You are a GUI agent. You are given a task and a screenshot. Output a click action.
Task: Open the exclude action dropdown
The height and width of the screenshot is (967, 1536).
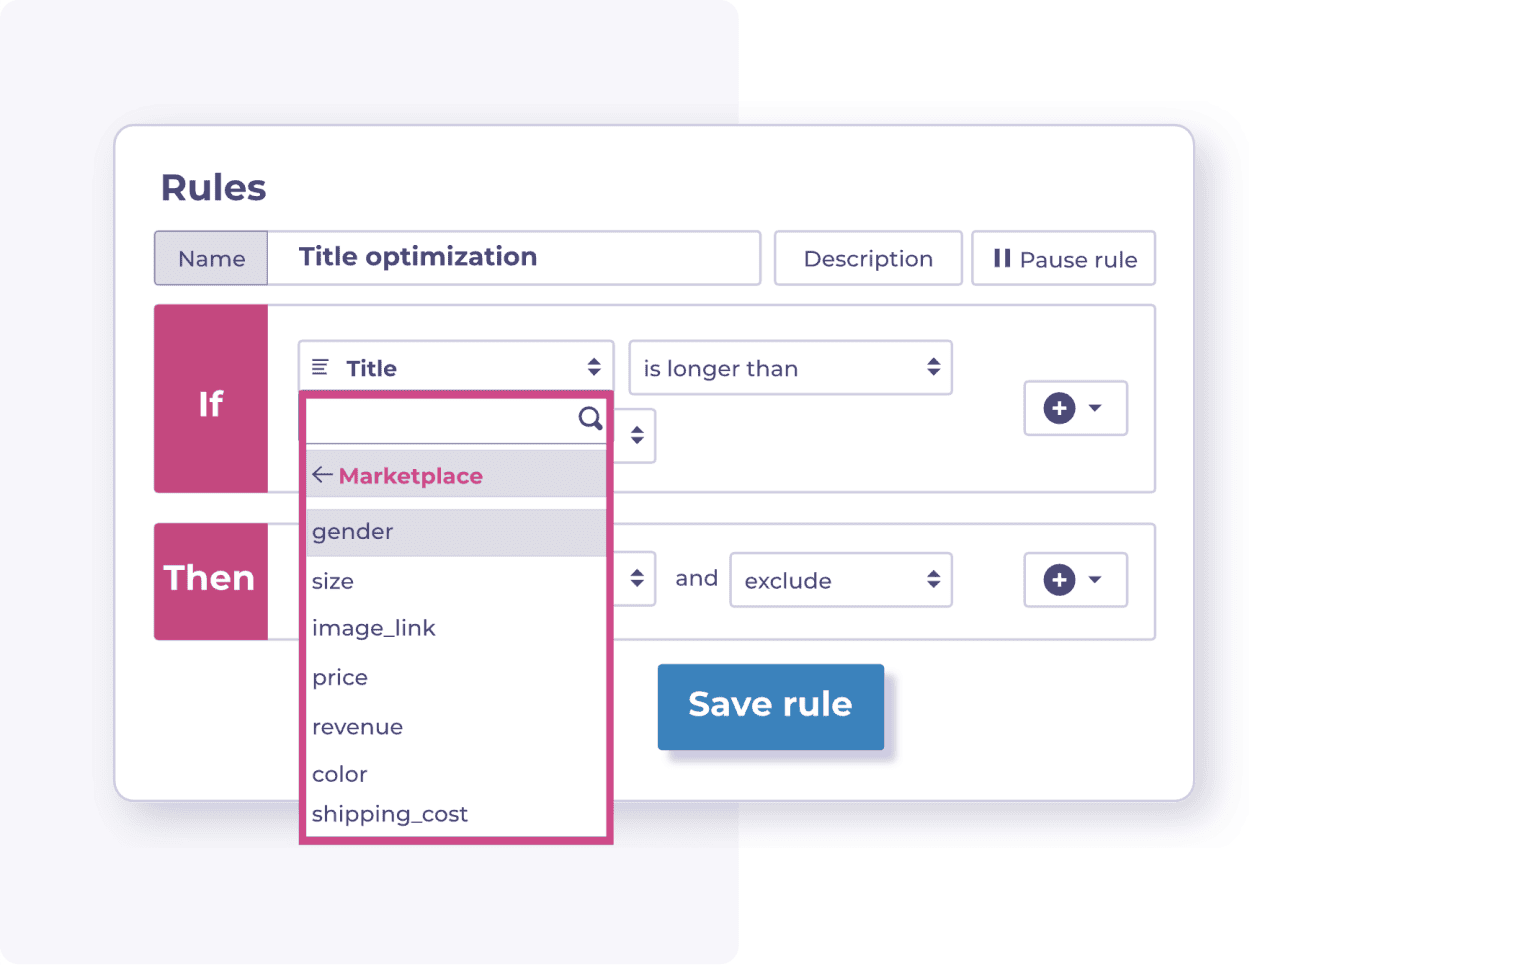point(838,580)
